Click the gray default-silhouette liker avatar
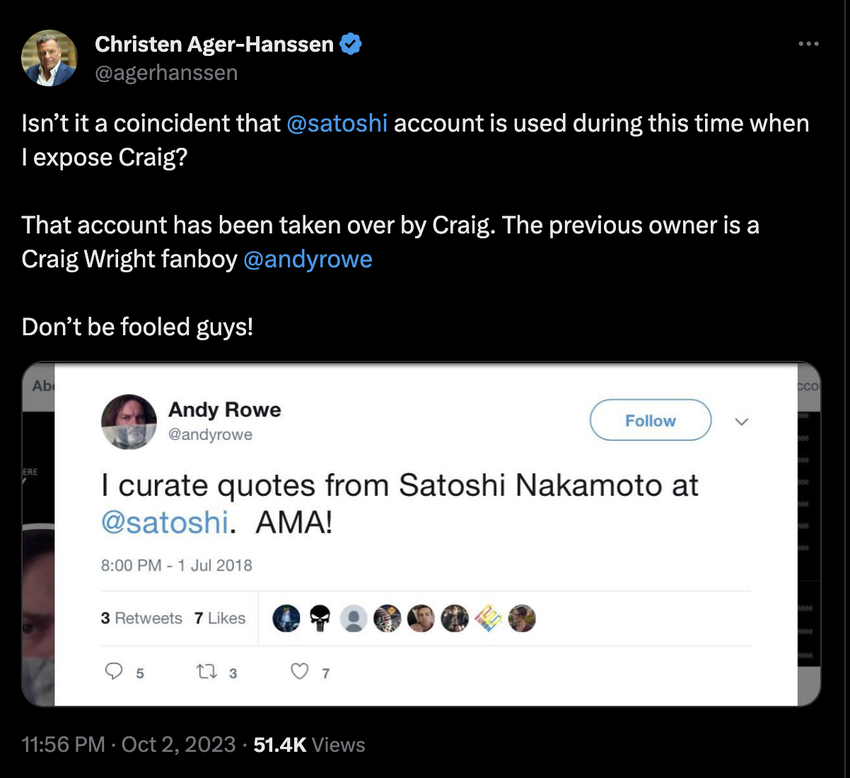Image resolution: width=850 pixels, height=778 pixels. (353, 618)
